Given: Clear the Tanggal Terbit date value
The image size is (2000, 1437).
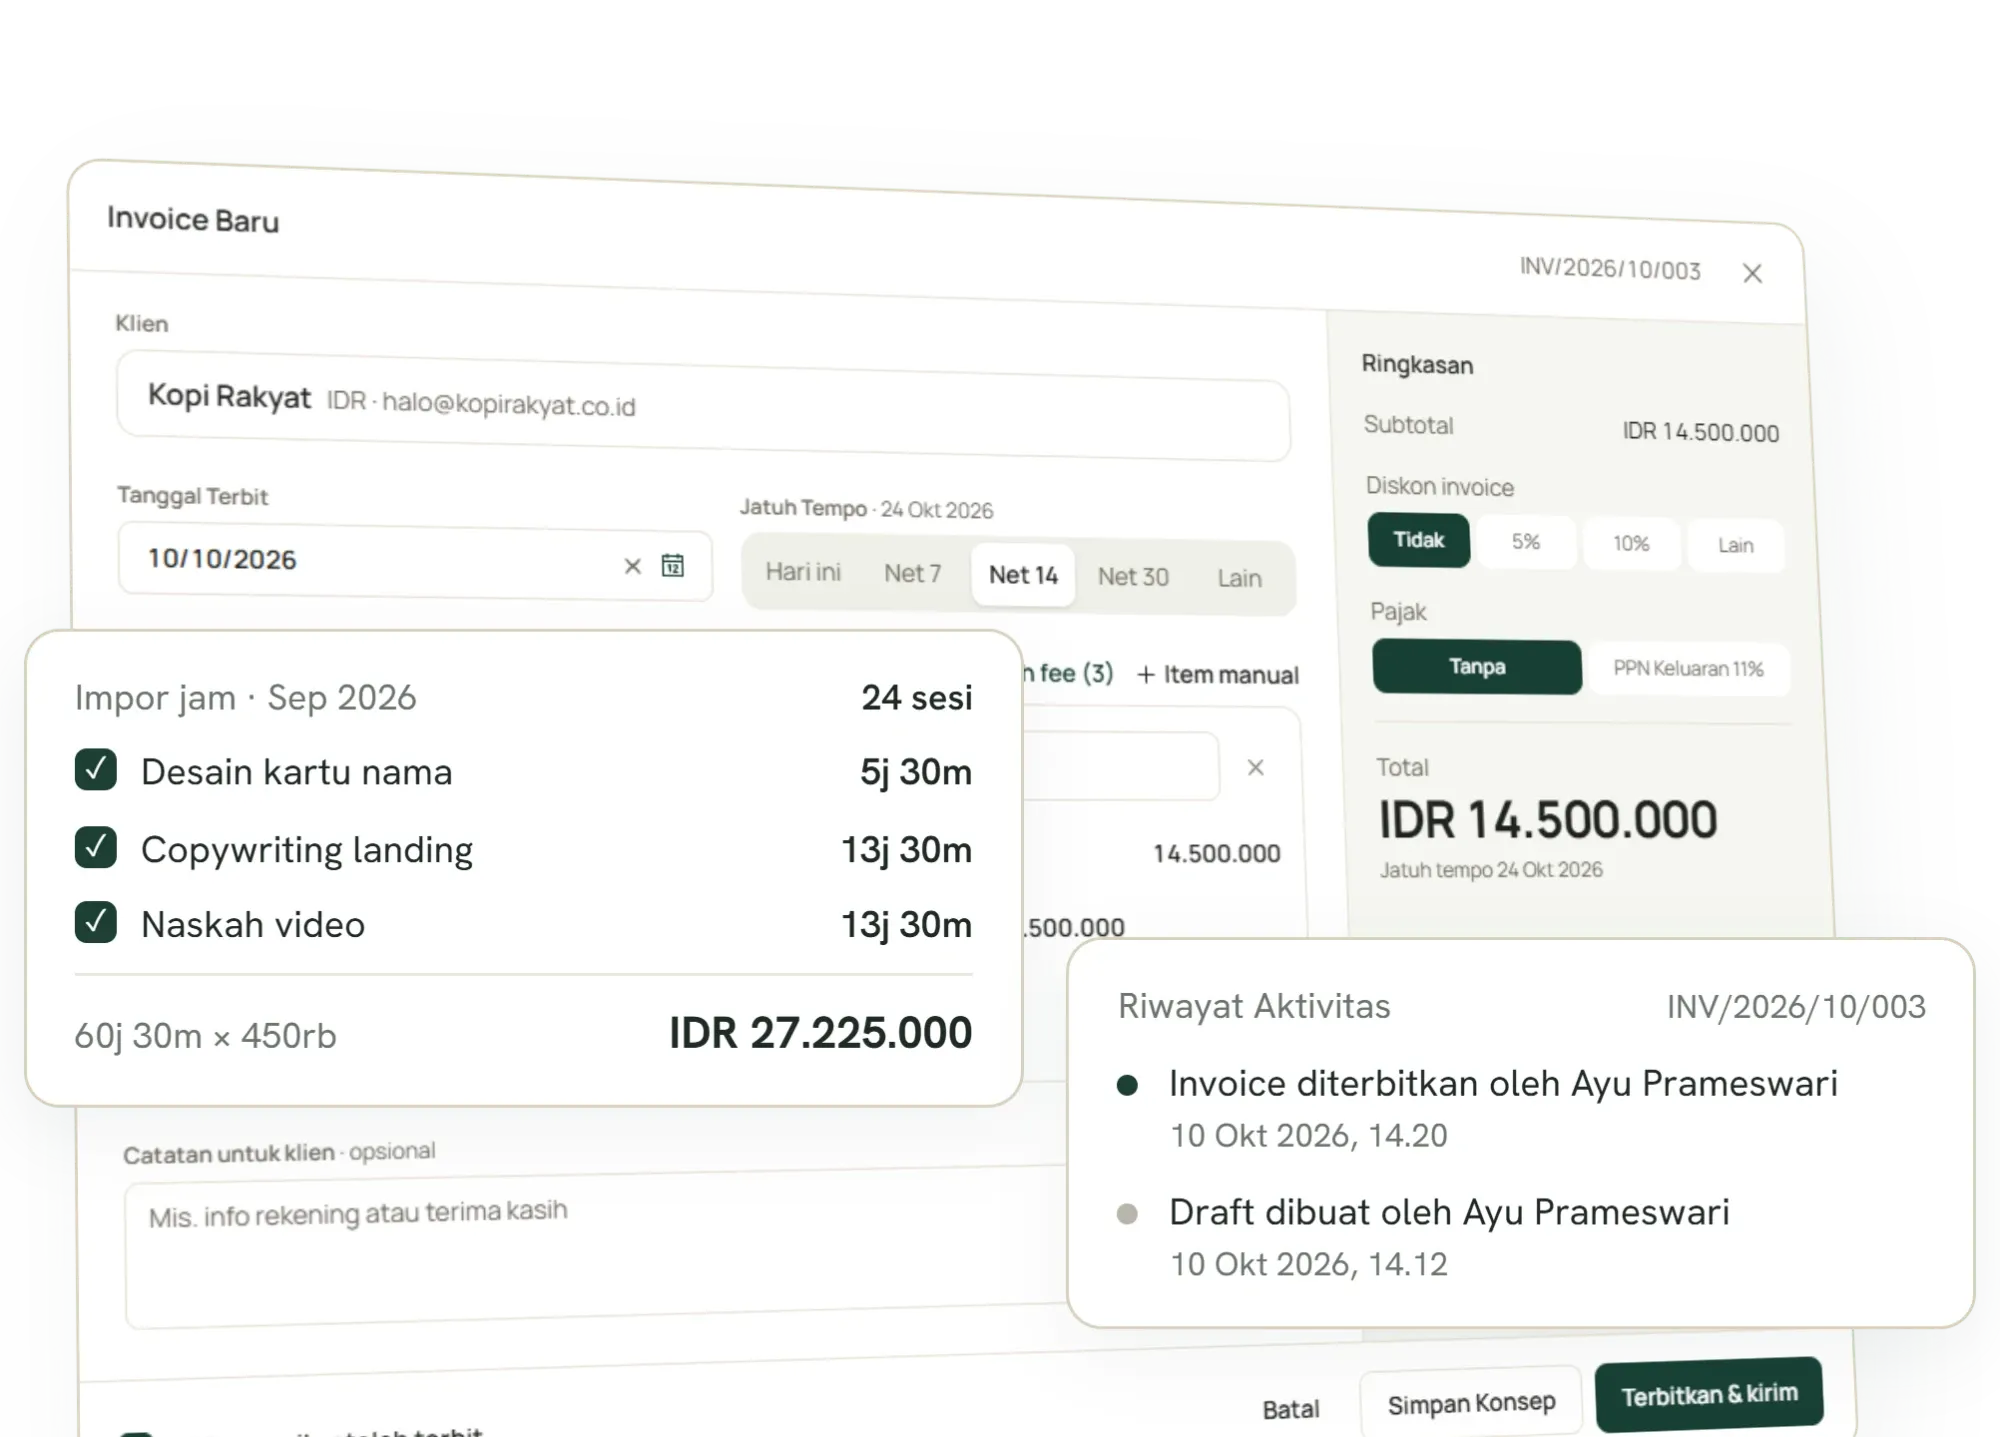Looking at the screenshot, I should coord(632,566).
